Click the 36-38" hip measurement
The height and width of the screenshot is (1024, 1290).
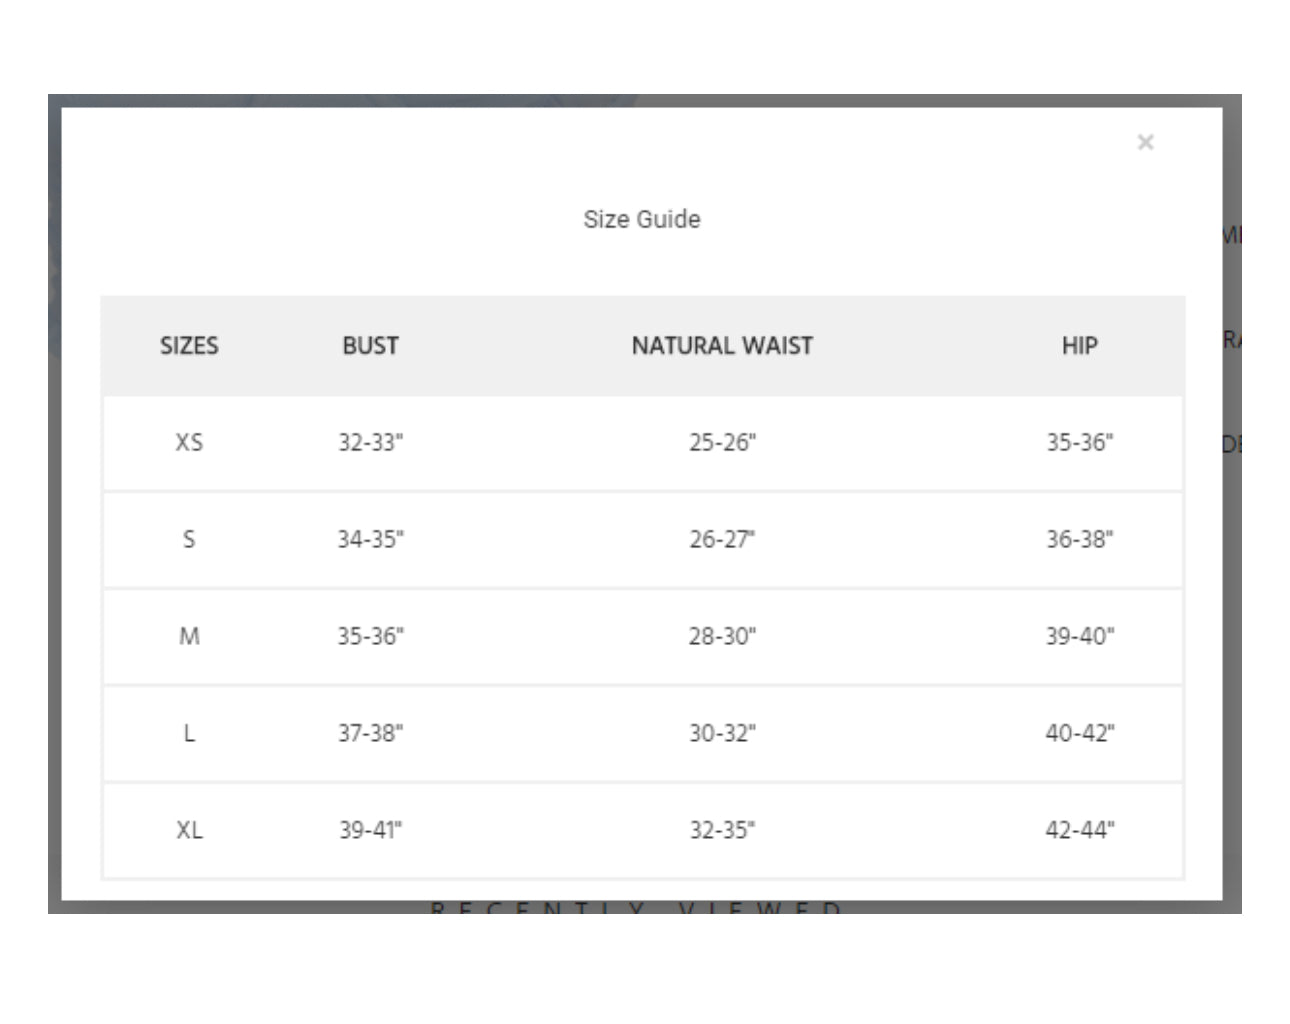(1080, 539)
